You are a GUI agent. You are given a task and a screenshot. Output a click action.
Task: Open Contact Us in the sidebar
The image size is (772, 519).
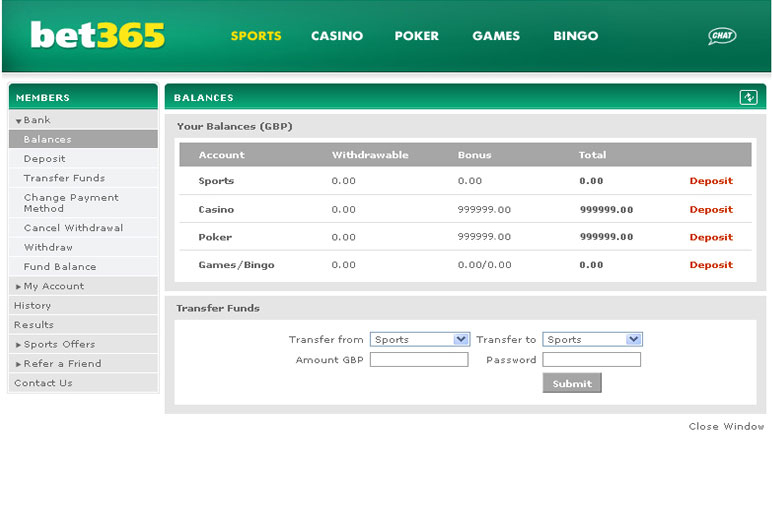[83, 383]
